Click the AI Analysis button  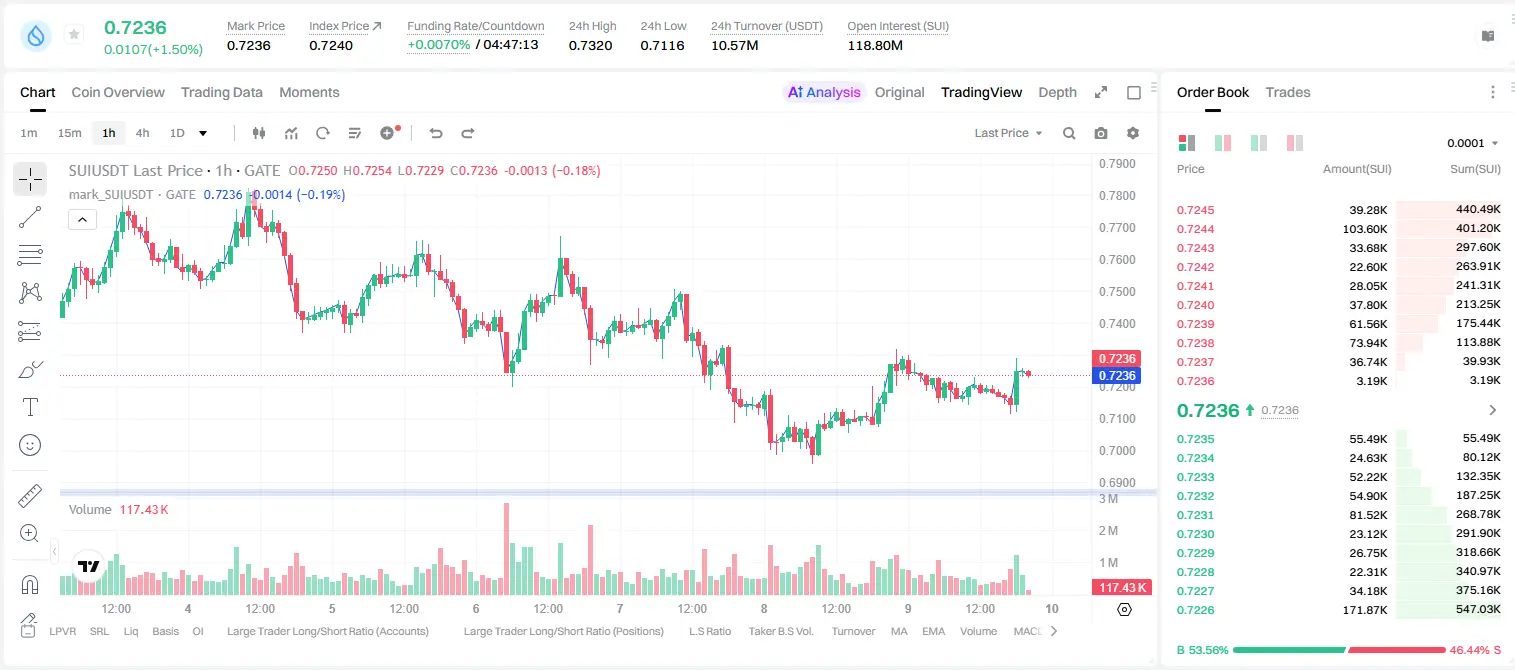(823, 92)
